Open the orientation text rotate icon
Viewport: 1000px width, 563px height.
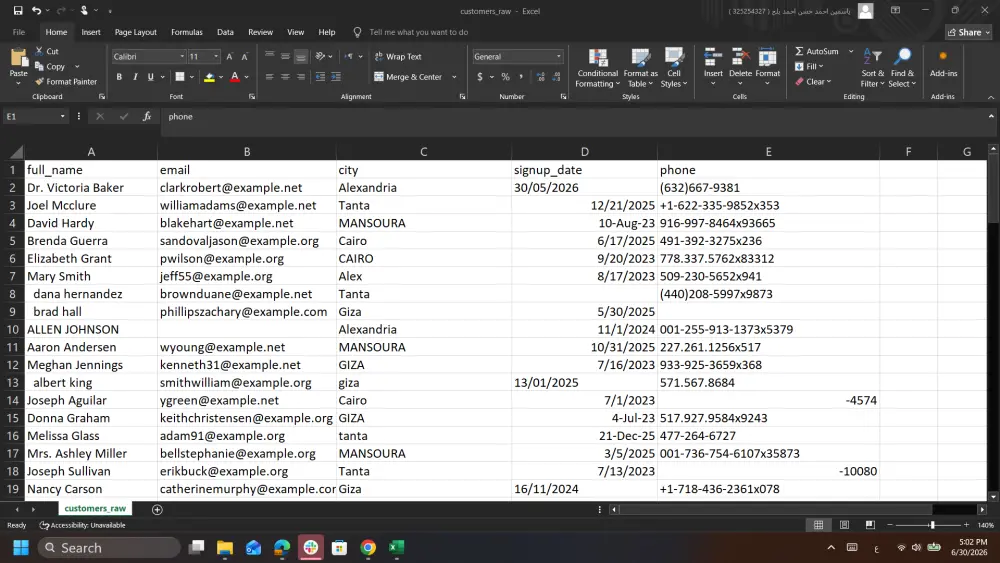320,56
